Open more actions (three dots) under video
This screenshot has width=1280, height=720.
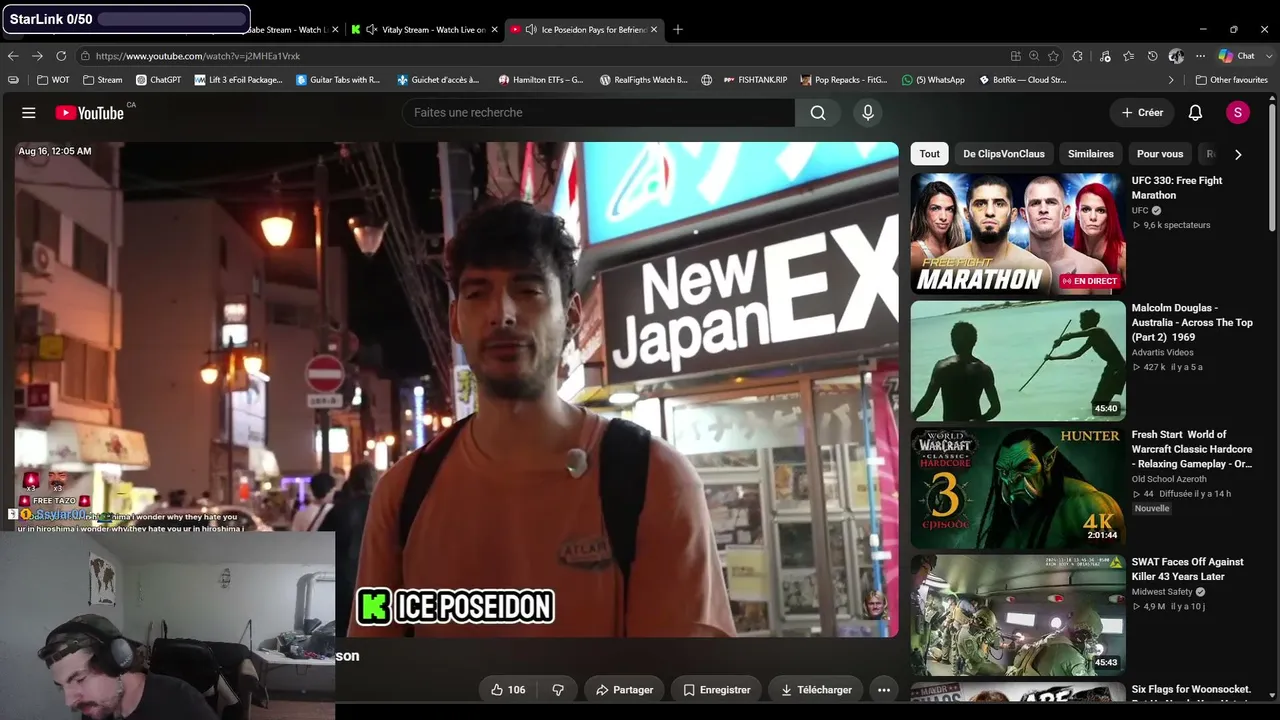click(x=884, y=690)
